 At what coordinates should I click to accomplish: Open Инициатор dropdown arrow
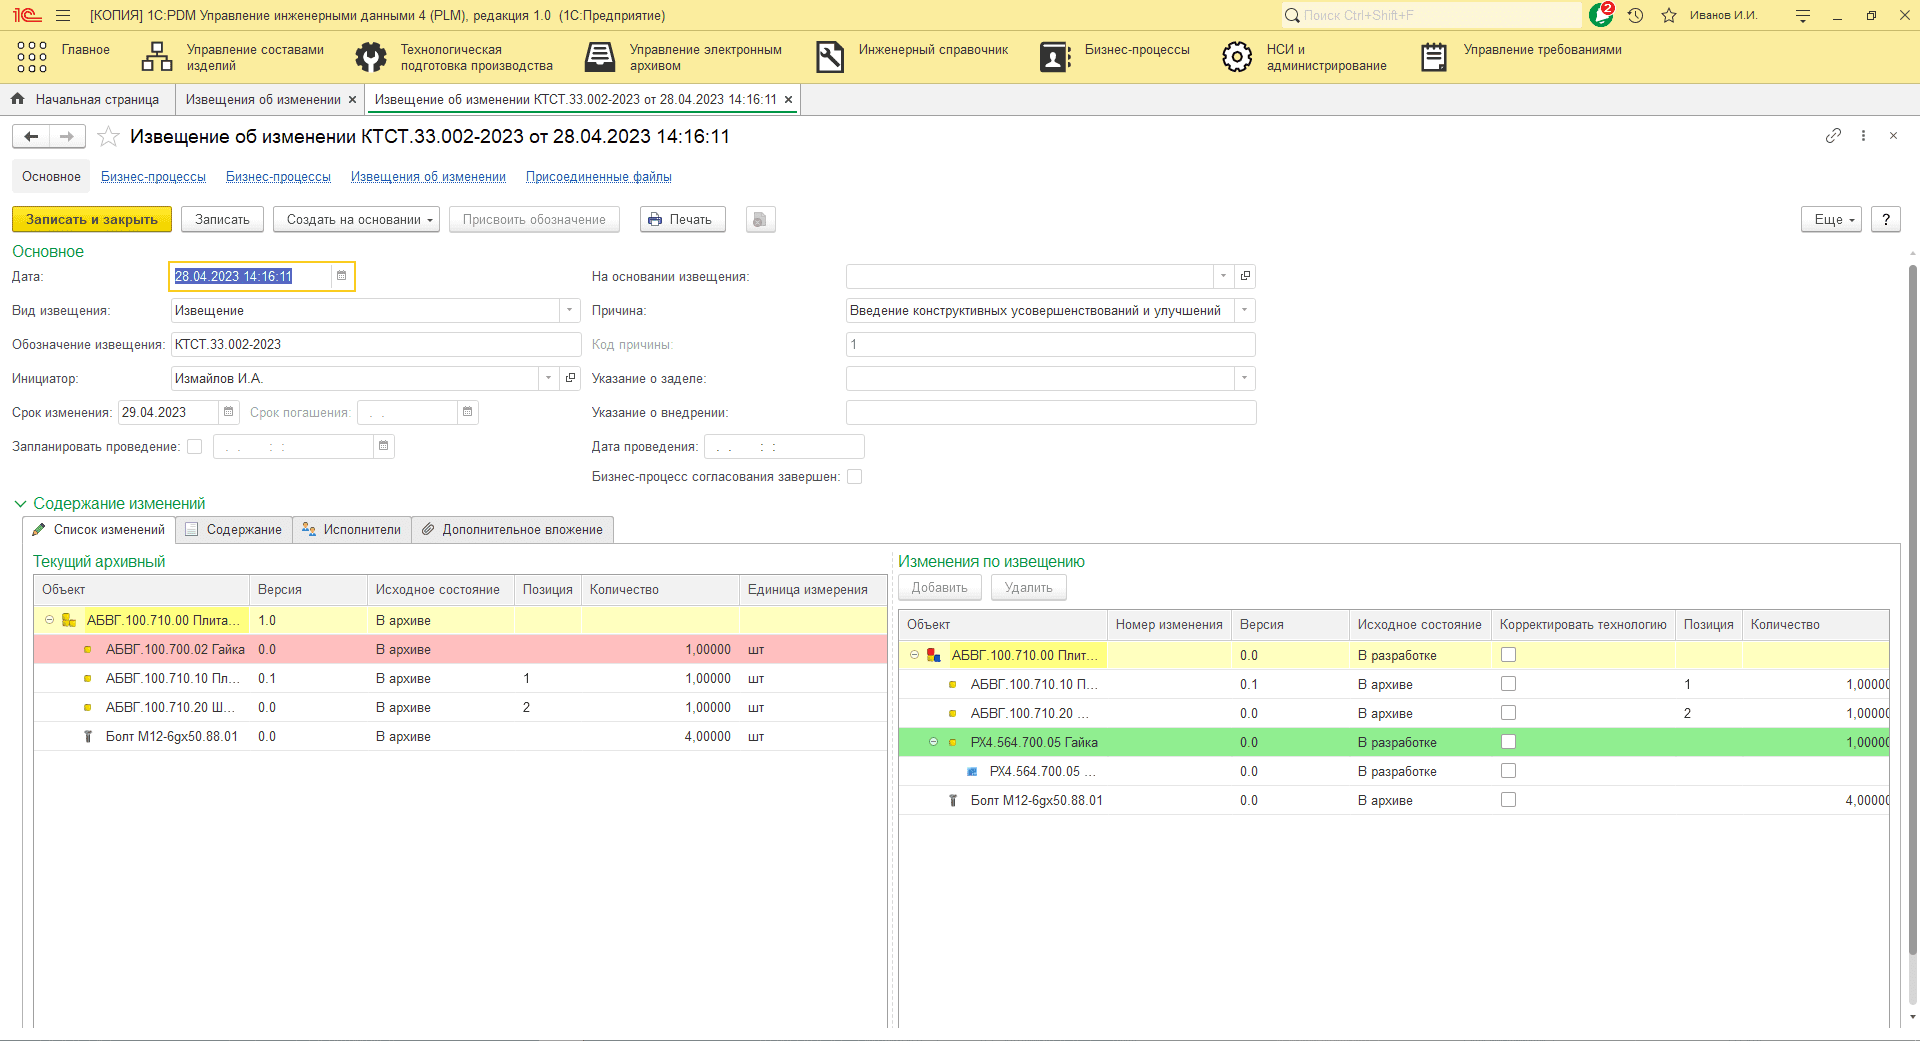pyautogui.click(x=549, y=378)
